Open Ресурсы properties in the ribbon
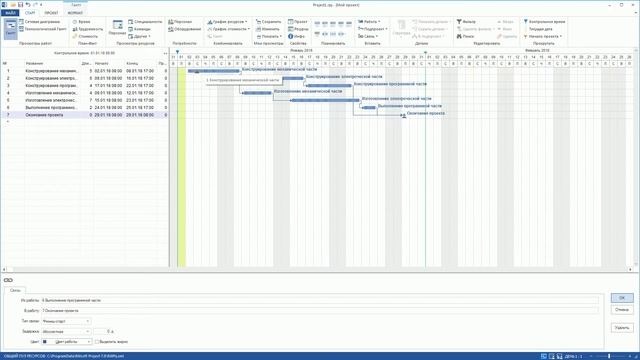The width and height of the screenshot is (640, 360). (x=298, y=29)
